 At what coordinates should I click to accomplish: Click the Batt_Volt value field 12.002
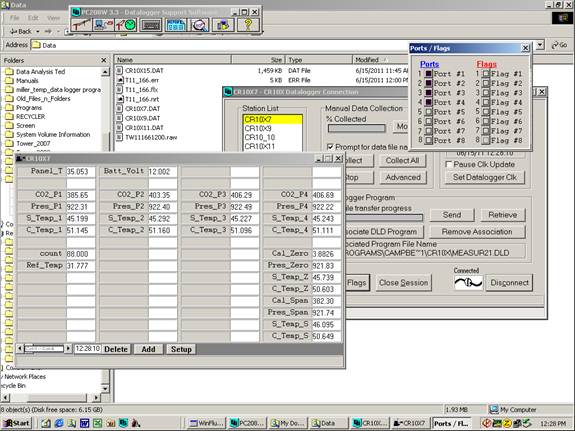point(162,172)
